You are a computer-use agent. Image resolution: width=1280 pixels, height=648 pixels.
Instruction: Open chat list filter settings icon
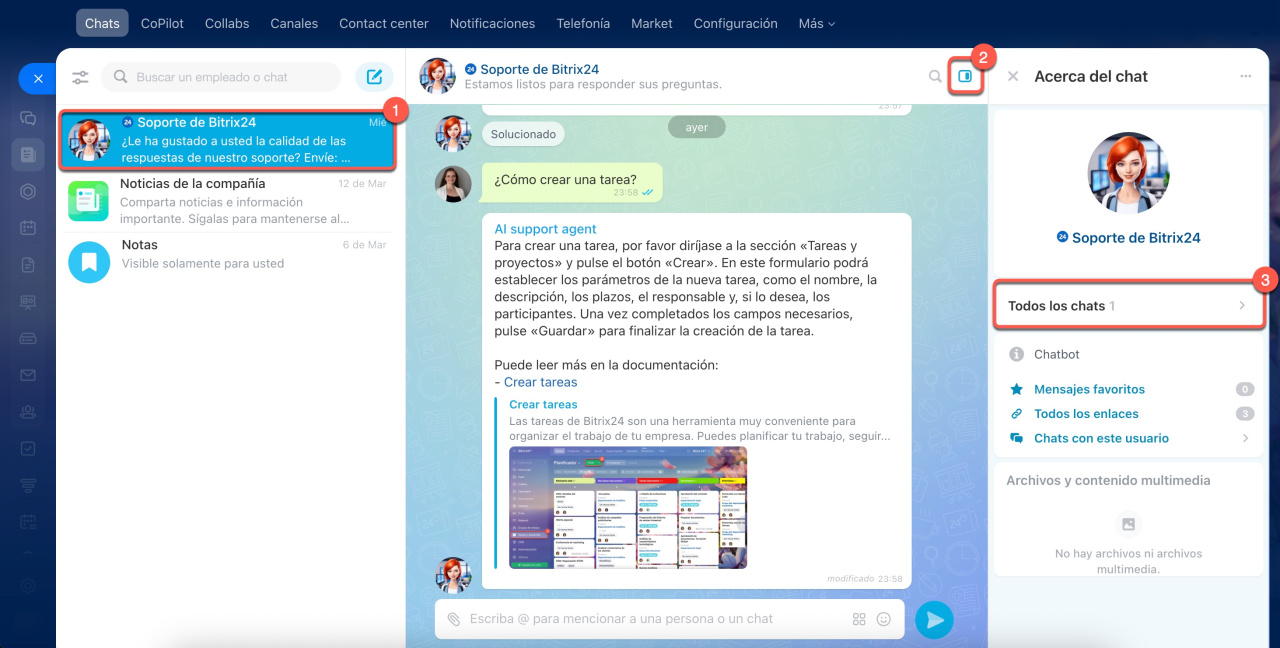tap(81, 77)
